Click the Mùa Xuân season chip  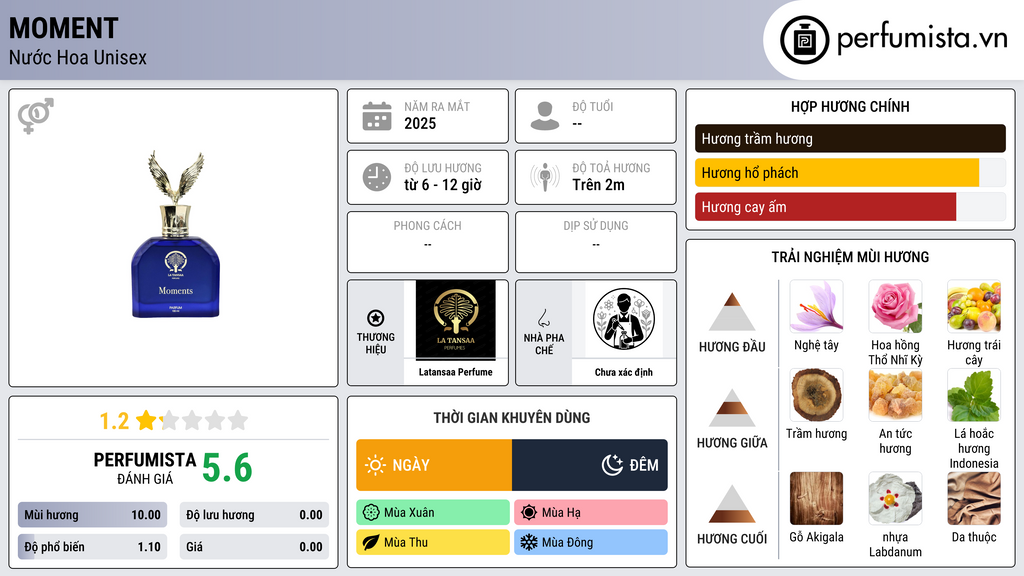click(433, 513)
